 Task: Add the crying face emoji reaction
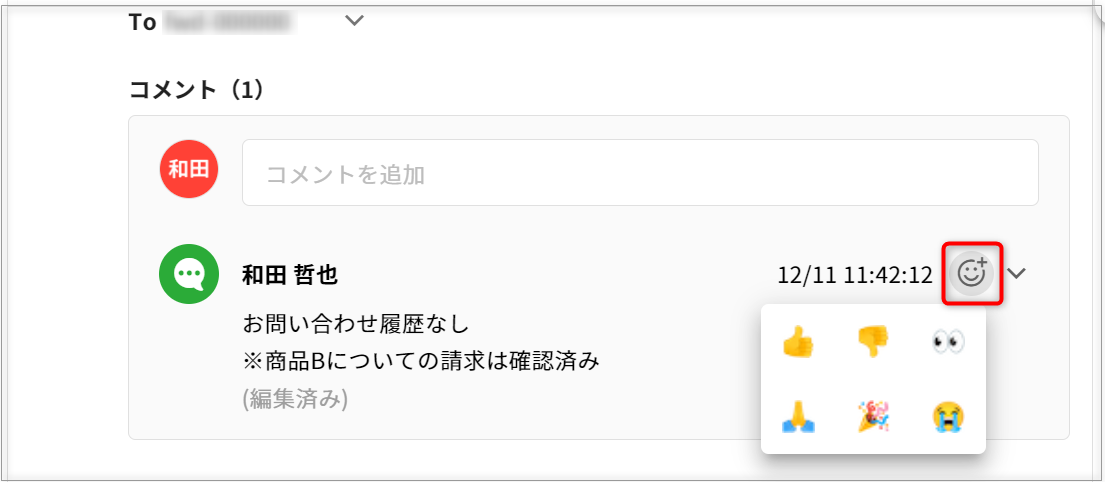[x=947, y=416]
